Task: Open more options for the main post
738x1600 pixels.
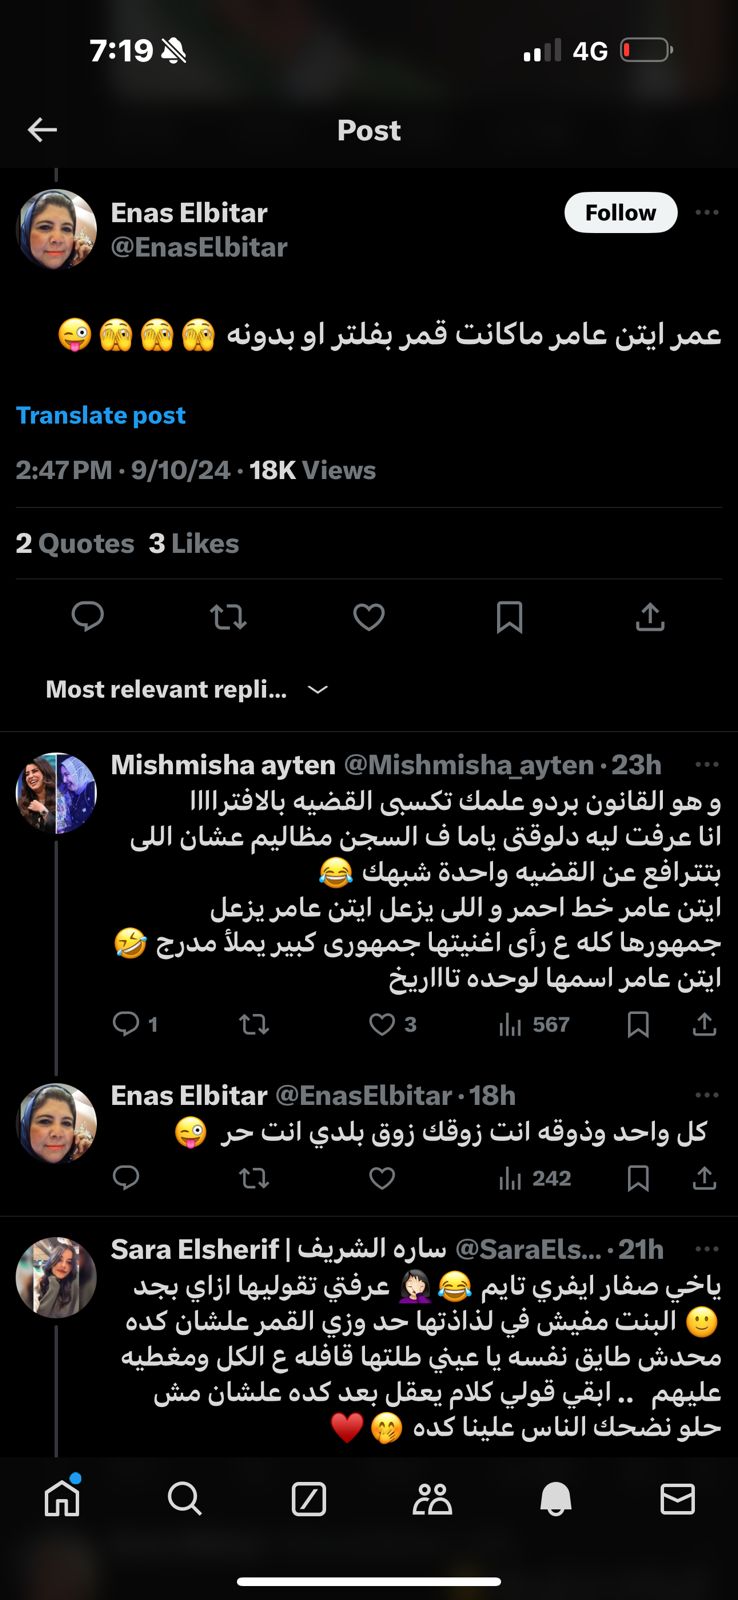Action: click(x=707, y=212)
